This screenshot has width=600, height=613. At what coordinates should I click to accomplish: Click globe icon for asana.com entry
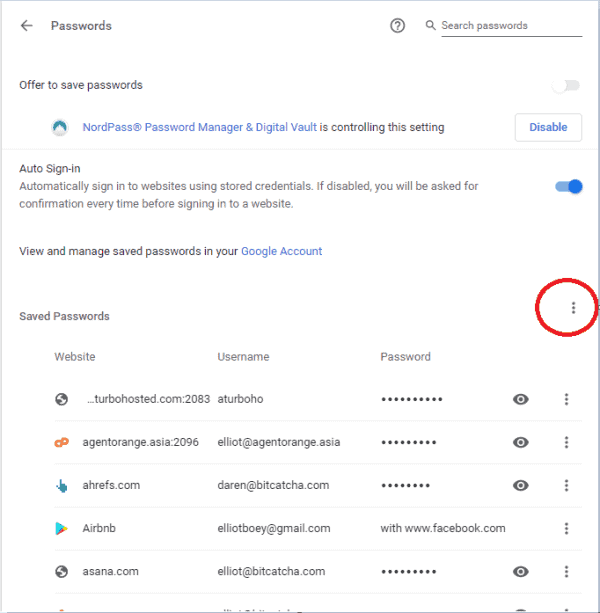61,572
